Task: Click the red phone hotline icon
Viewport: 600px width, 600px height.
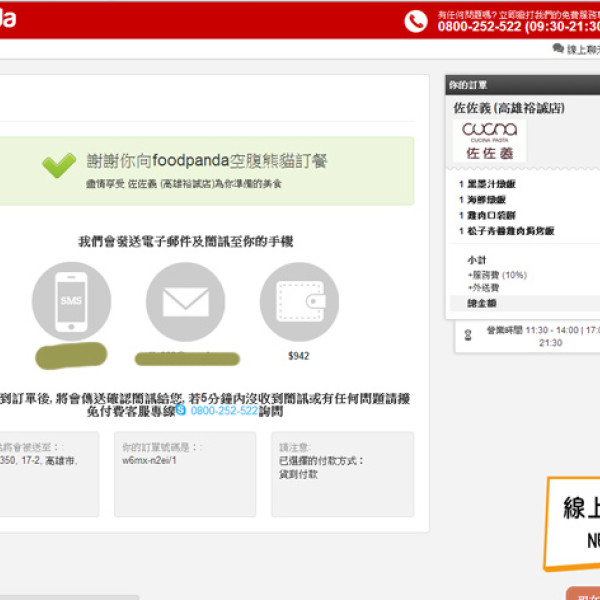Action: coord(416,20)
